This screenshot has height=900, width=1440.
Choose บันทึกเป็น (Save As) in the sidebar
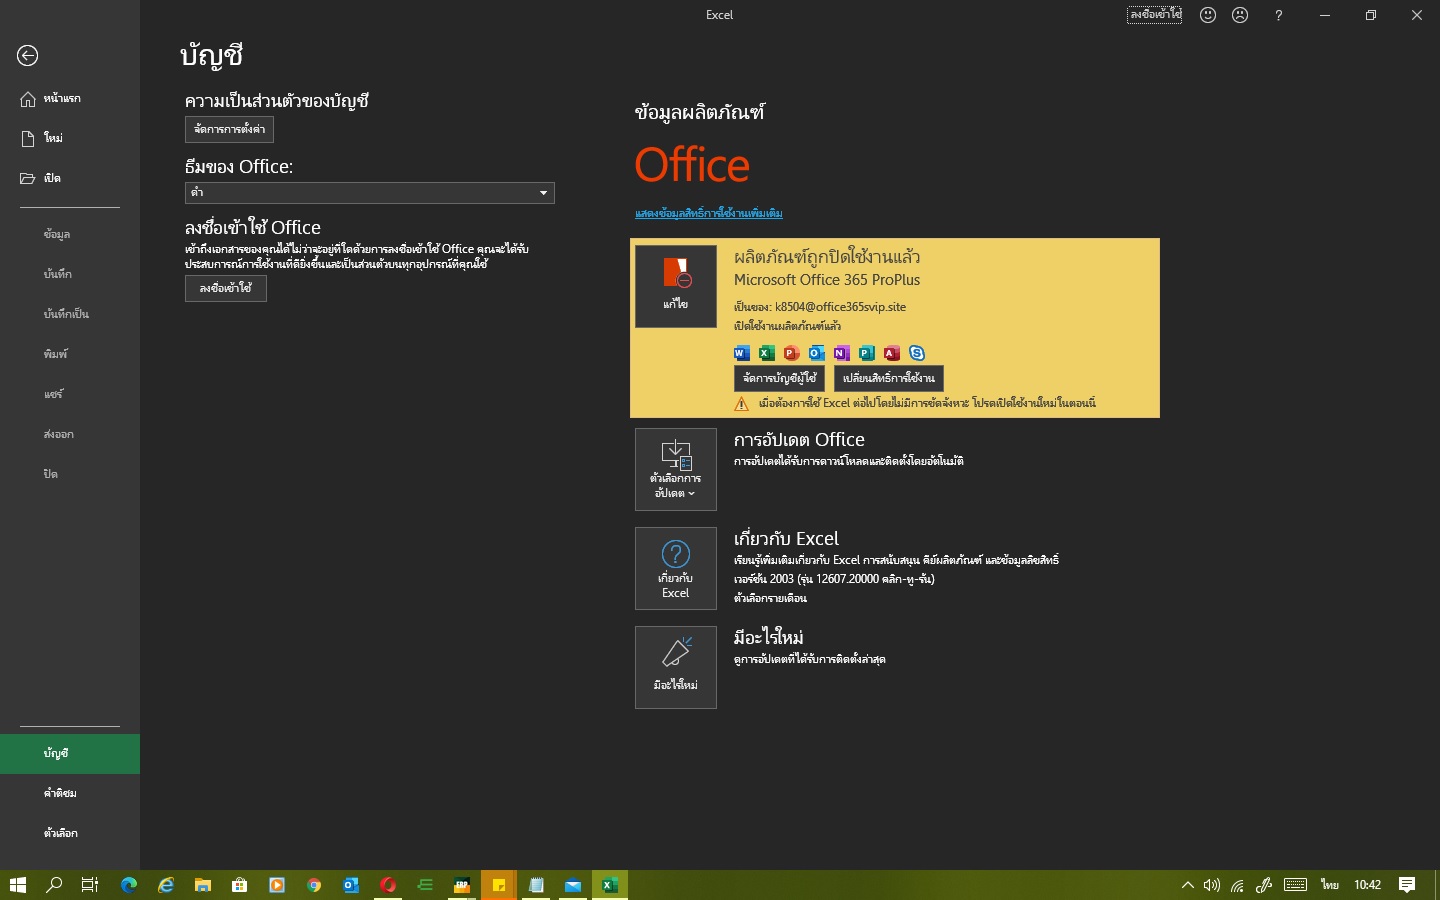(x=70, y=314)
